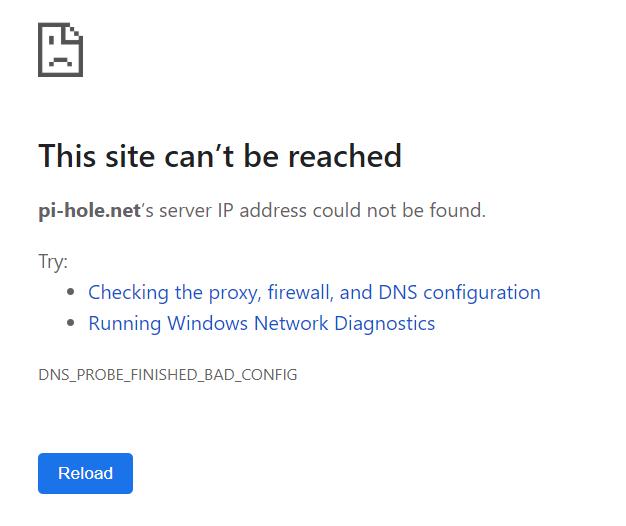Open Running Windows Network Diagnostics link
Screen dimensions: 626x526
pos(261,323)
